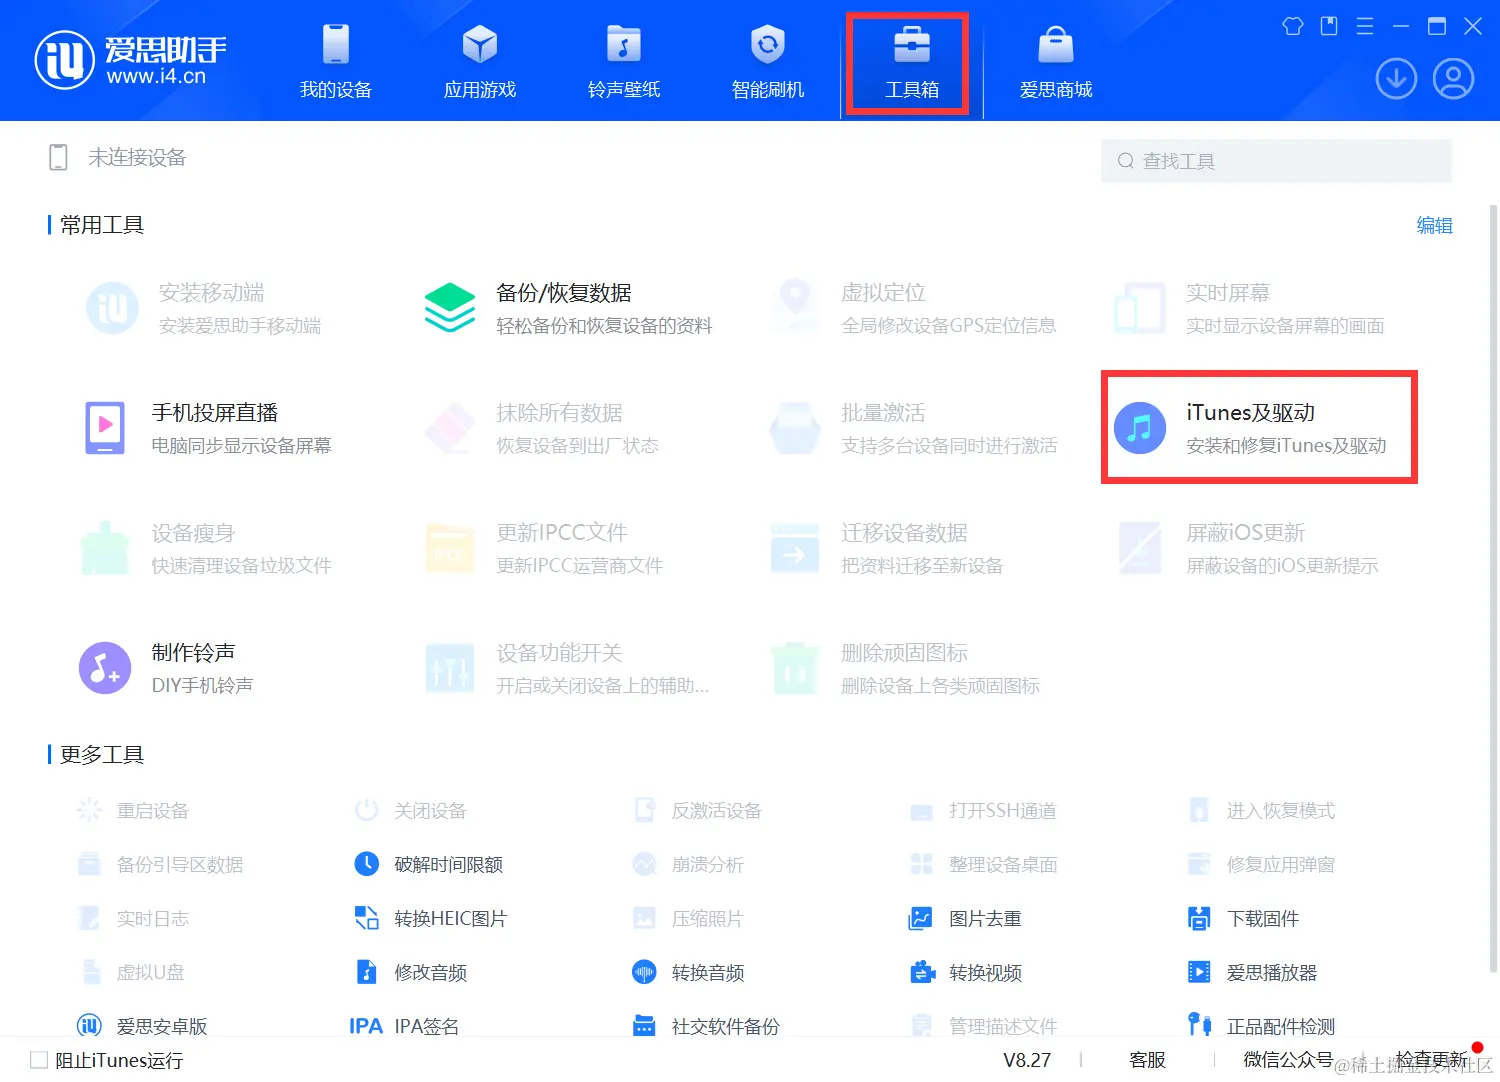Click 关闭设备 tool

click(x=410, y=810)
